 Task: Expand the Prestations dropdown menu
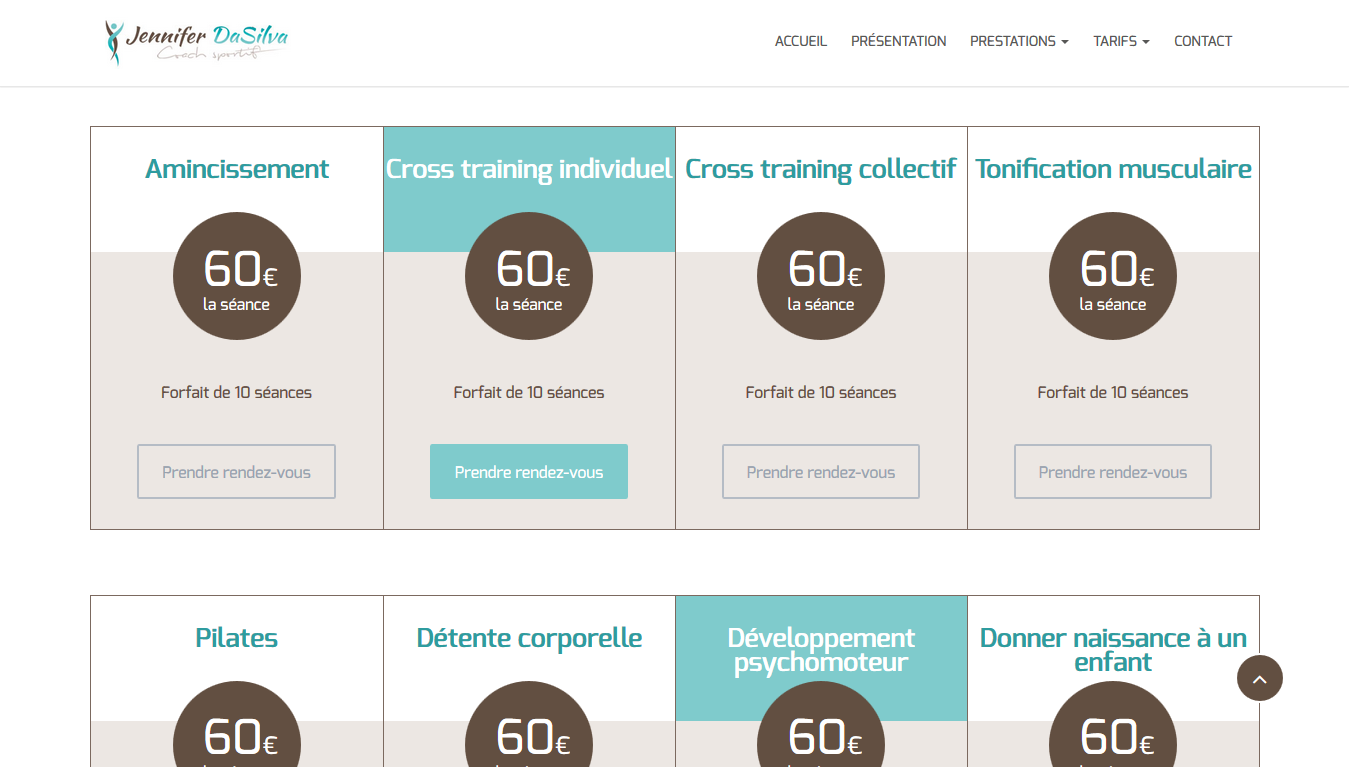tap(1018, 41)
